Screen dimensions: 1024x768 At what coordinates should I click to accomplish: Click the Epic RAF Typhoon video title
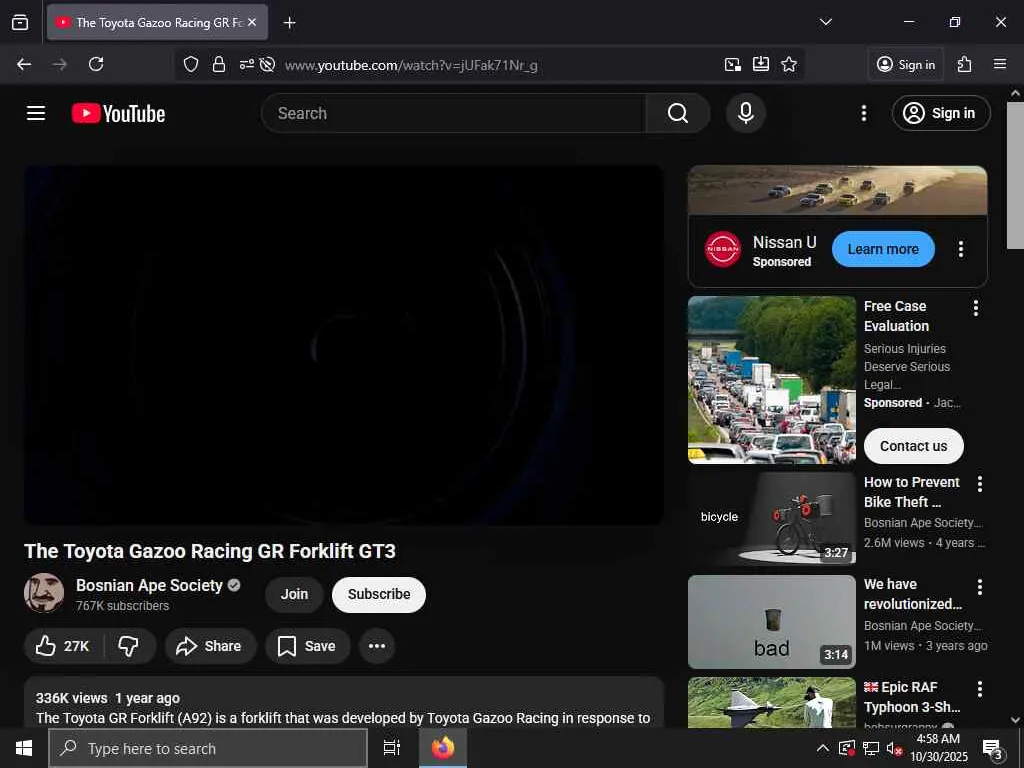point(912,697)
